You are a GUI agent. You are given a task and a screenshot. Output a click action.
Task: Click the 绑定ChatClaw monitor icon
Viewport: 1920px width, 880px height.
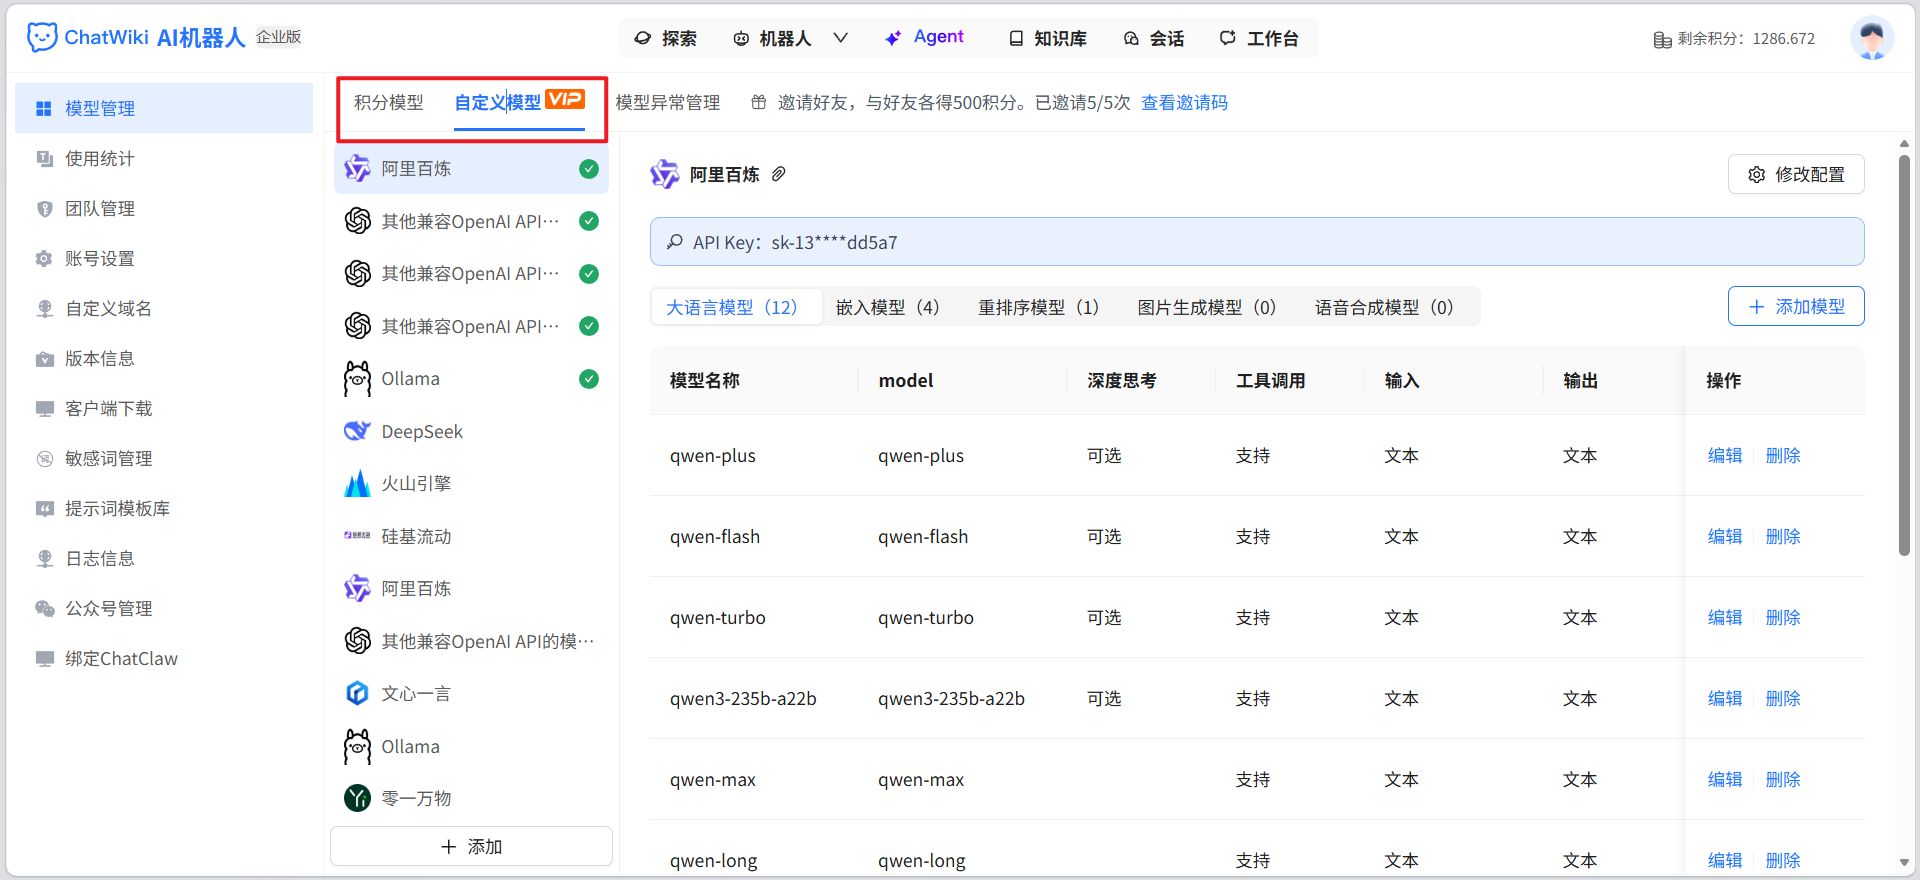pos(44,658)
